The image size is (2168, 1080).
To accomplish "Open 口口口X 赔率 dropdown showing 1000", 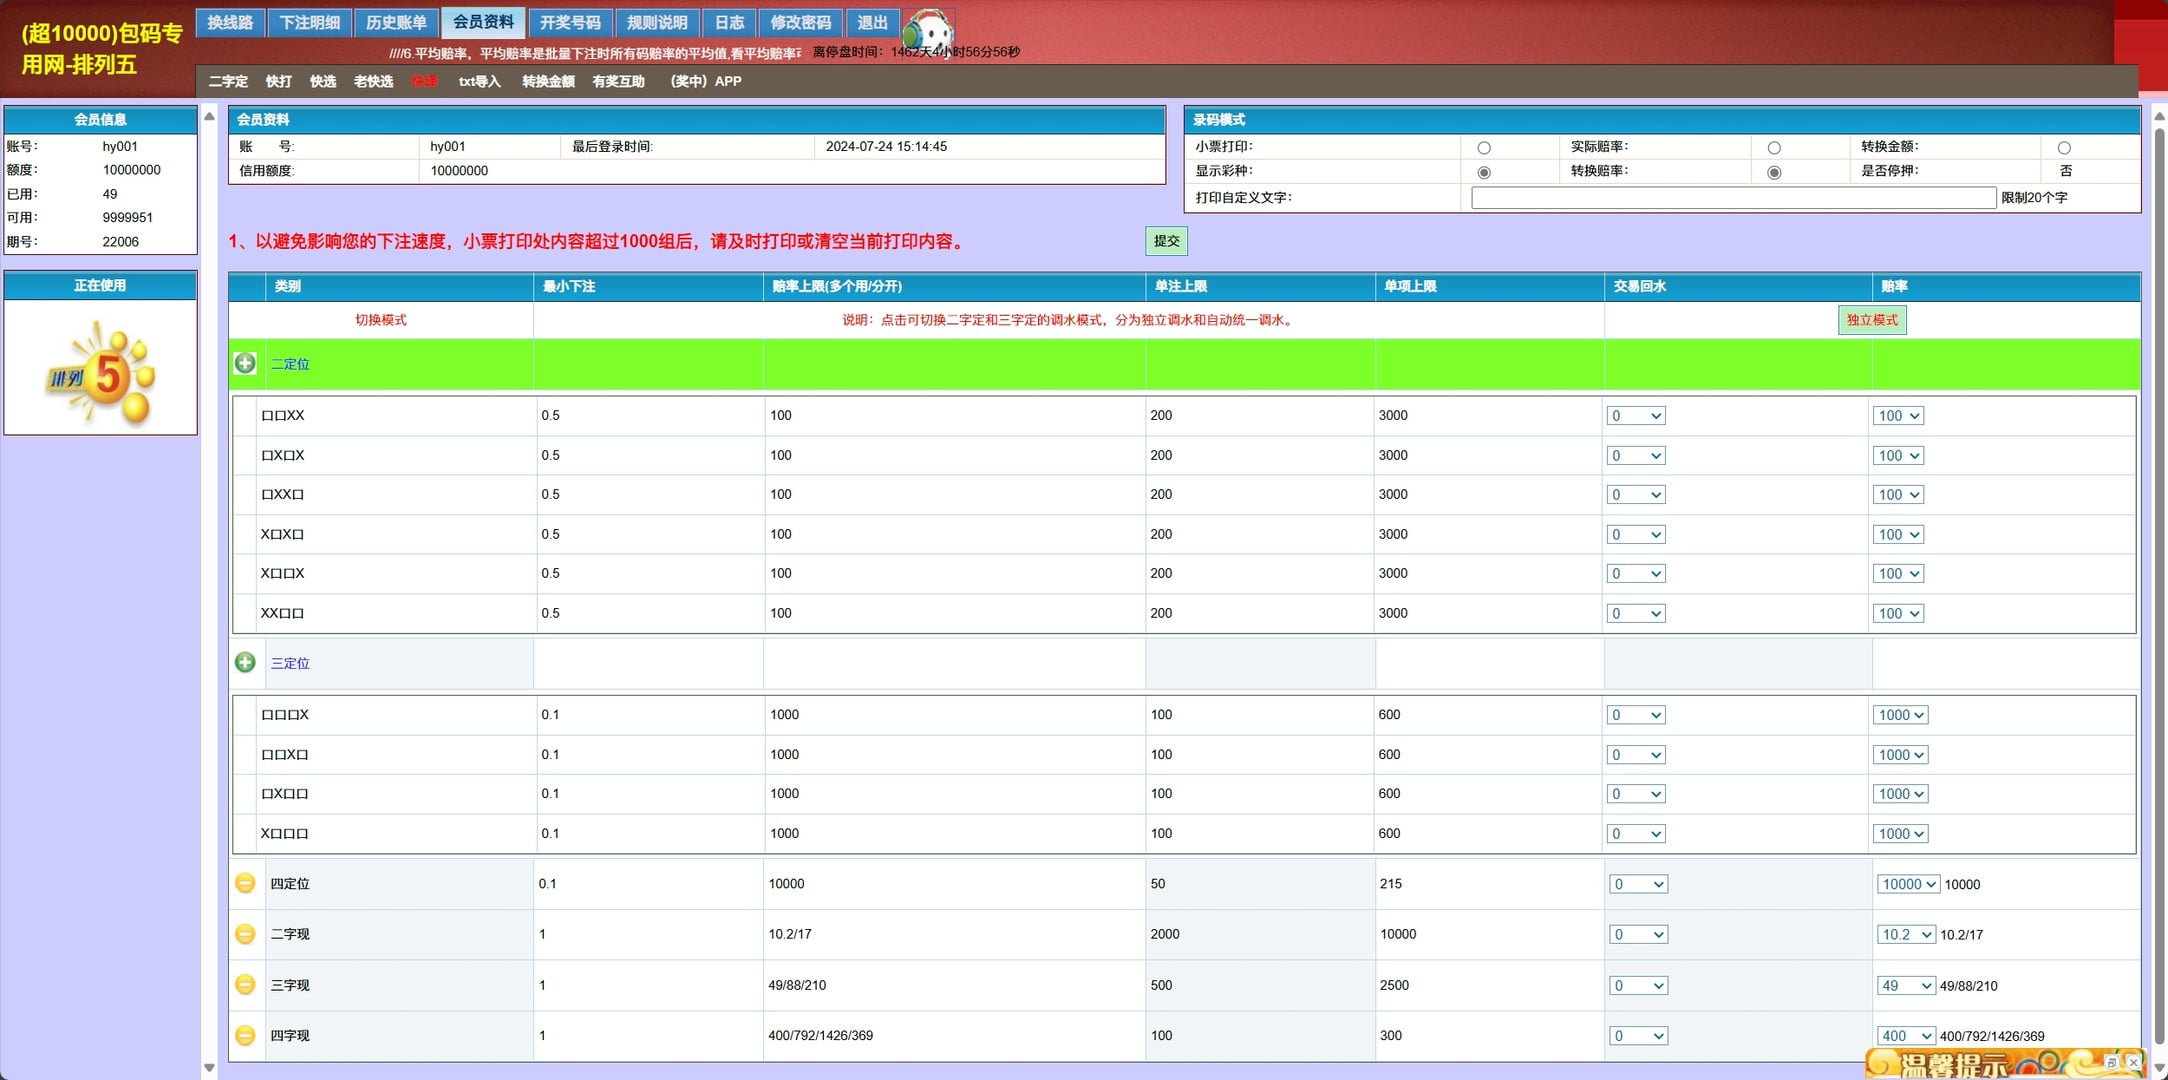I will tap(1900, 715).
